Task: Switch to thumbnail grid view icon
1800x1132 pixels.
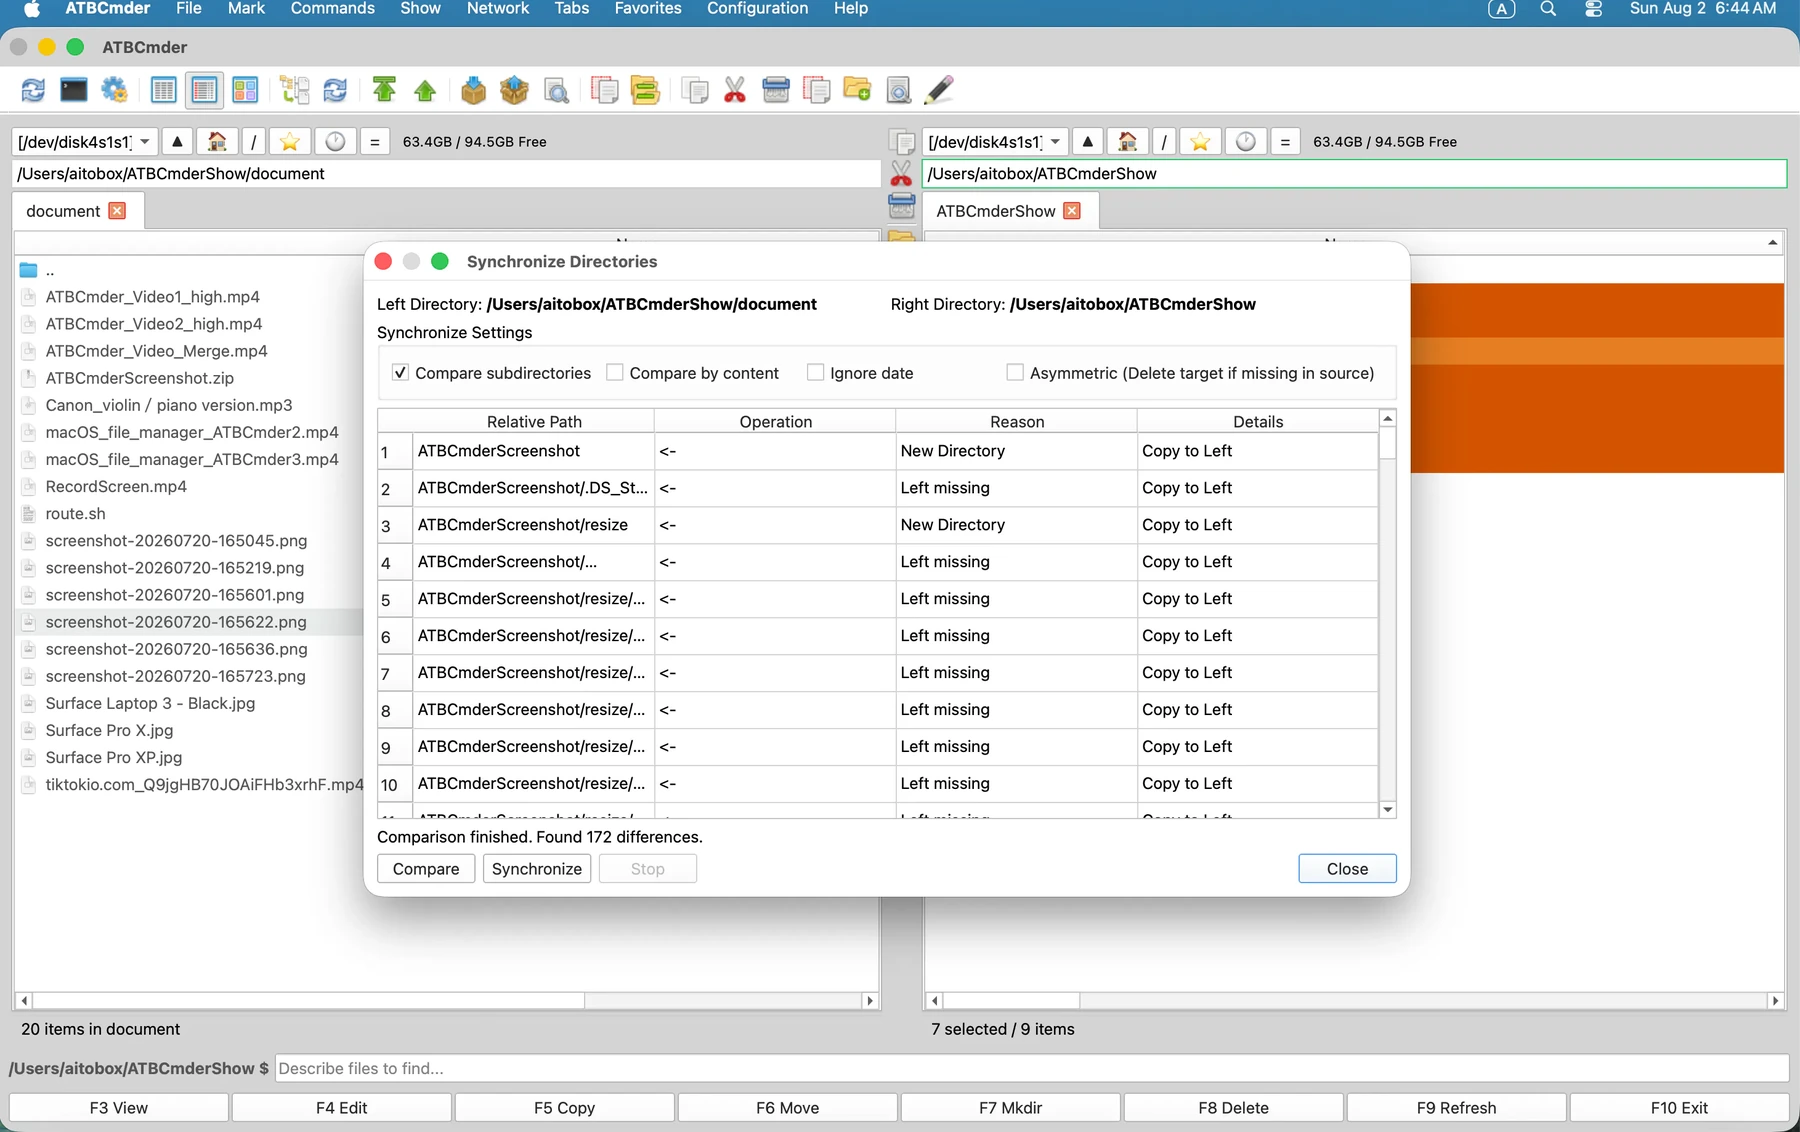Action: [x=245, y=90]
